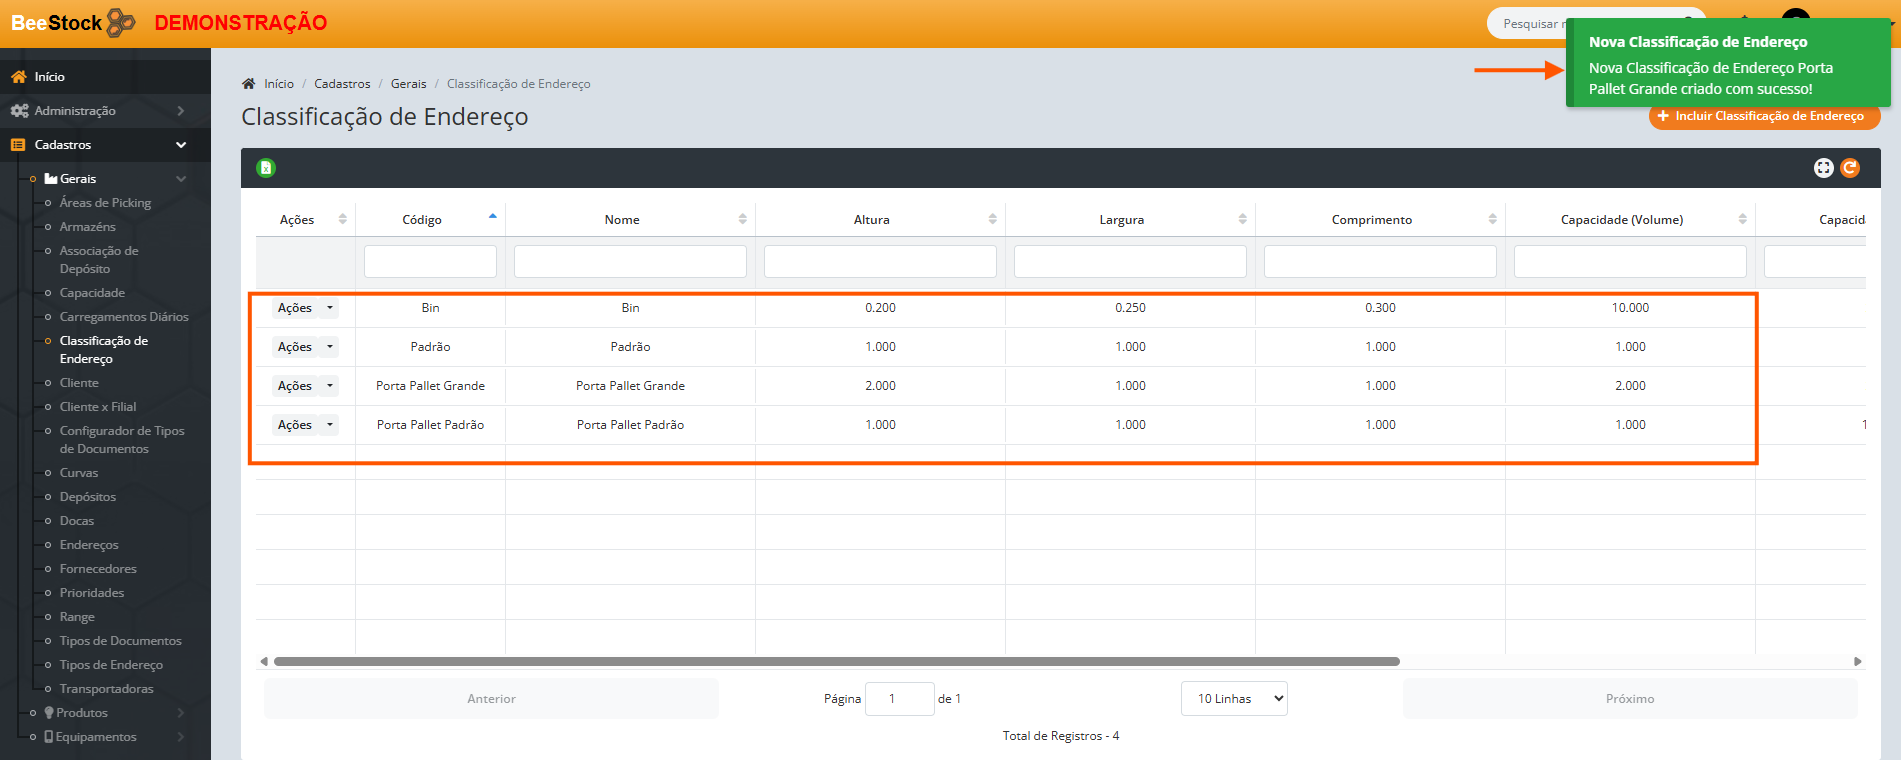Click the Nome column filter field

click(x=630, y=261)
